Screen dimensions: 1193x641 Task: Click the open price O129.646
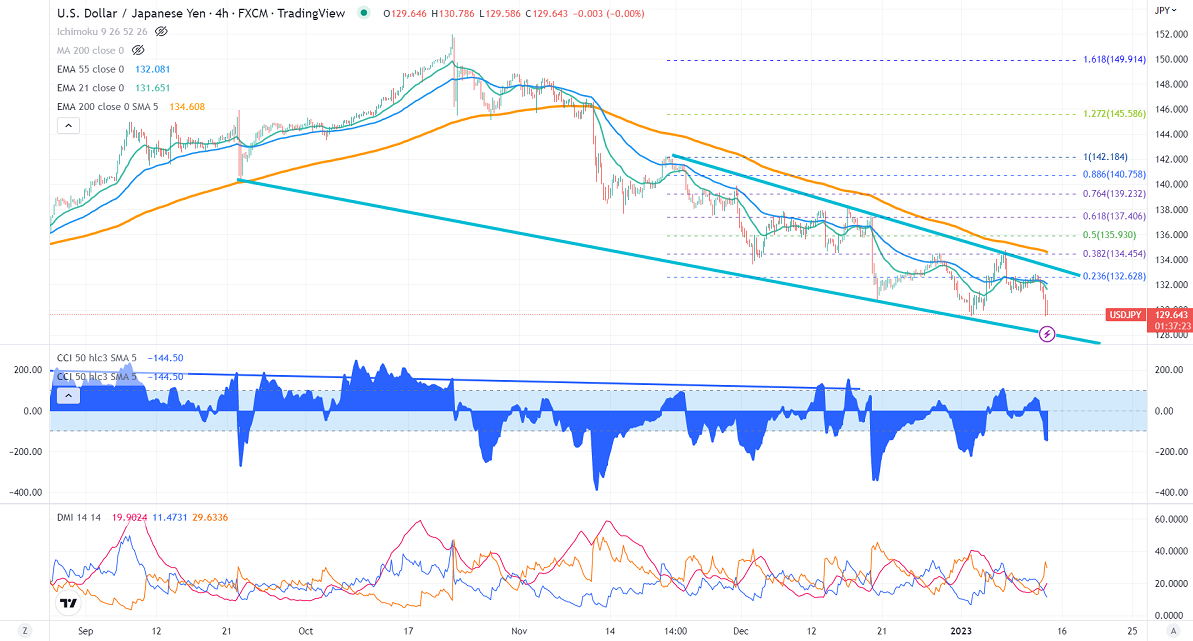click(405, 14)
